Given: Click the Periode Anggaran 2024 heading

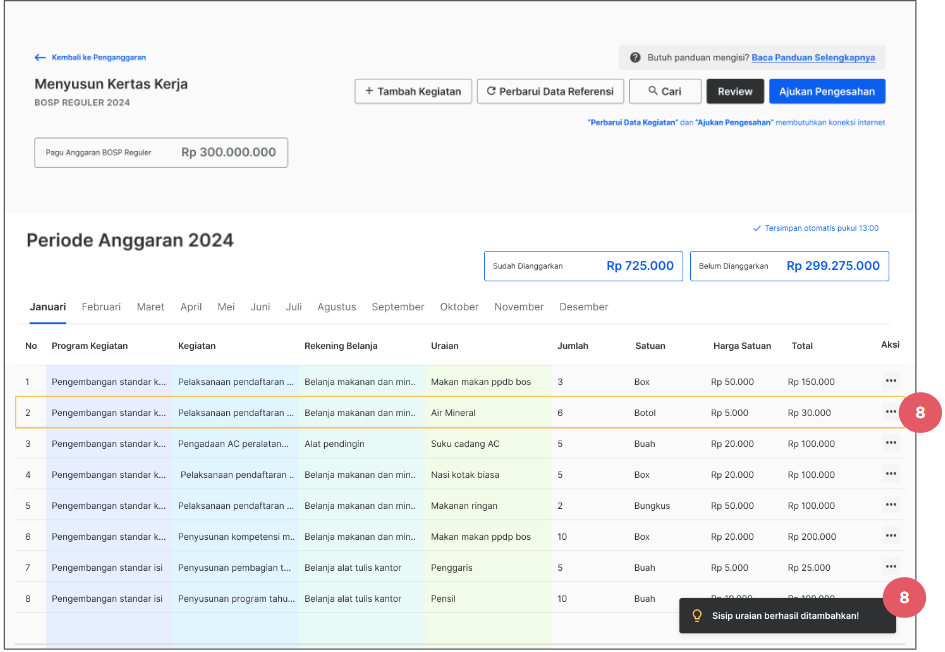Looking at the screenshot, I should coord(130,240).
